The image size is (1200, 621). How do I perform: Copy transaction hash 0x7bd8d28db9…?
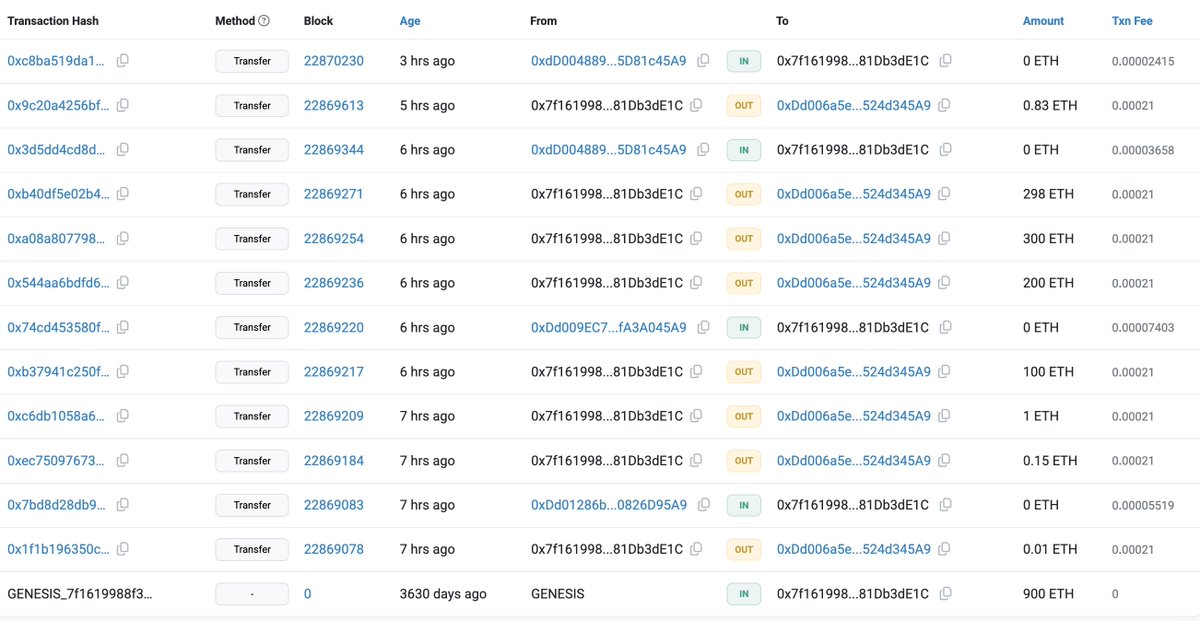pos(123,505)
